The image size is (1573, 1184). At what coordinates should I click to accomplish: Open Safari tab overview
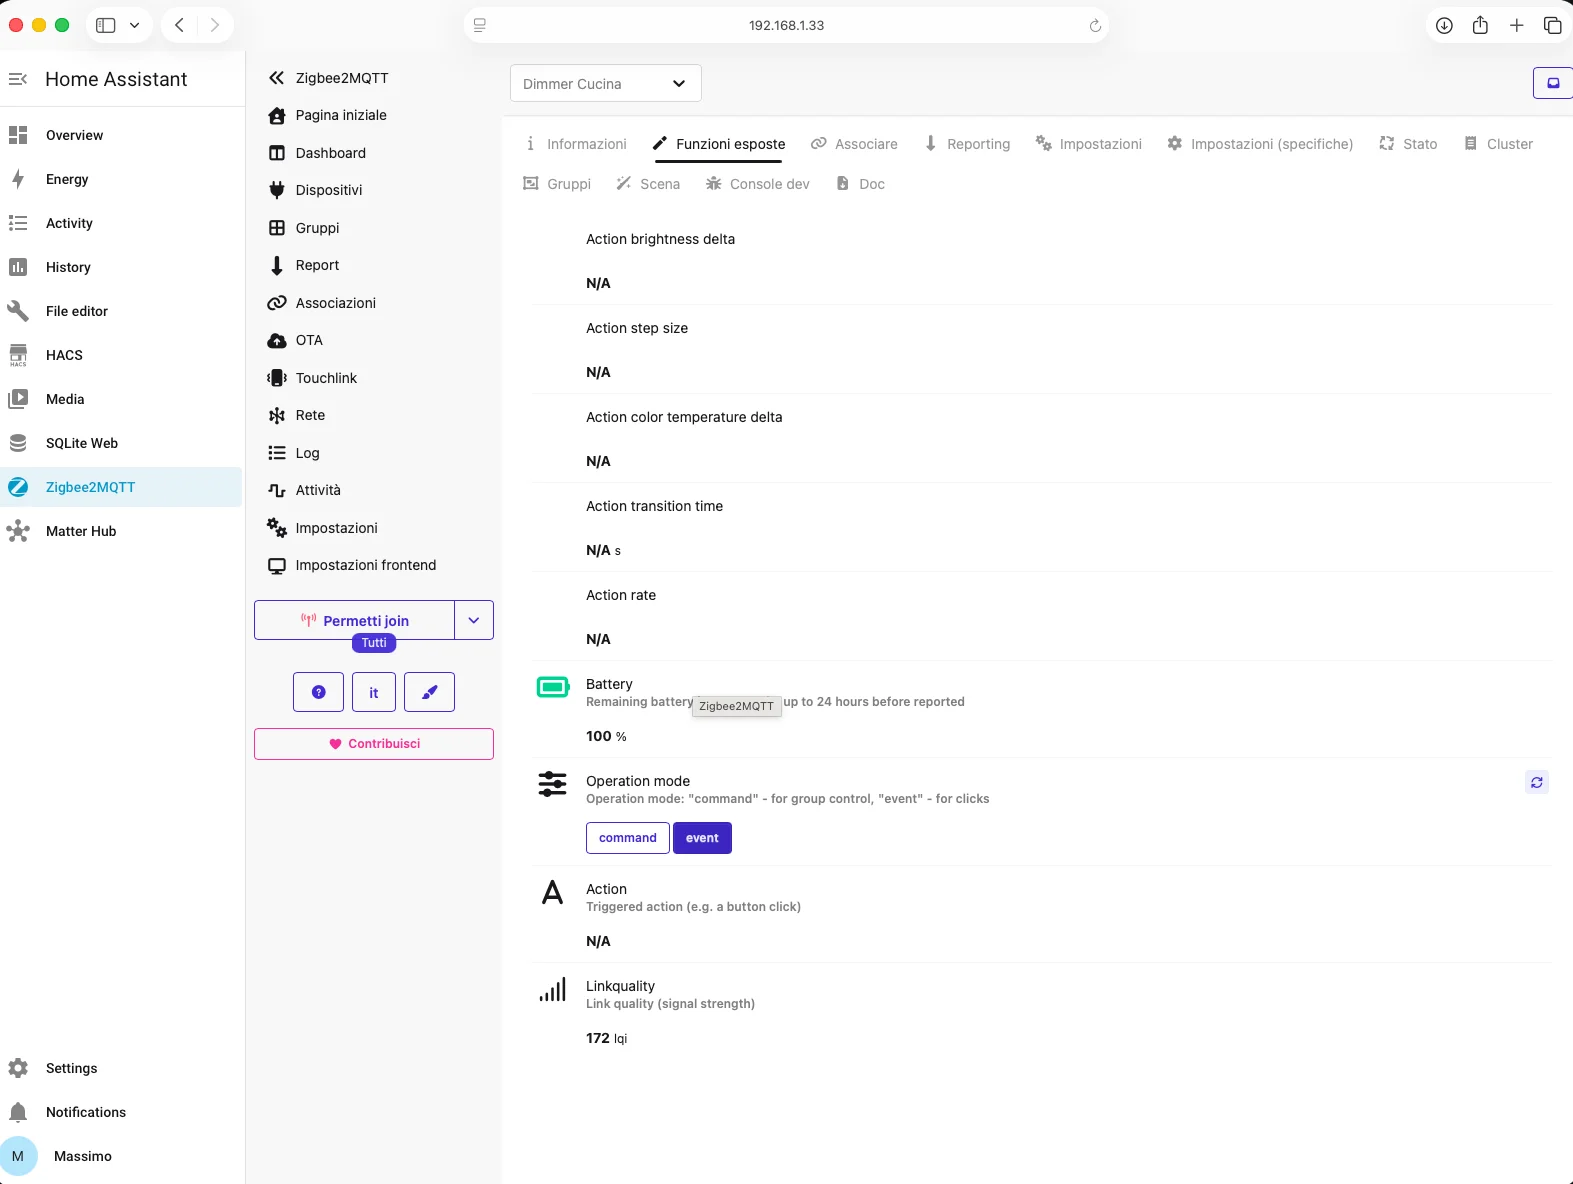point(1552,25)
